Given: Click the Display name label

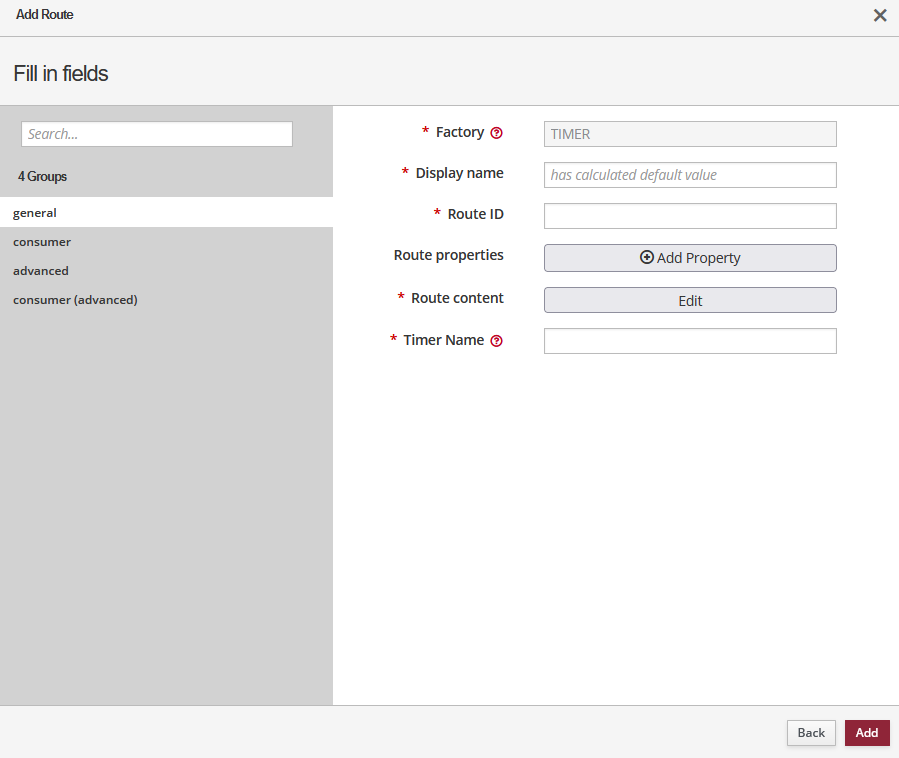Looking at the screenshot, I should (x=459, y=173).
